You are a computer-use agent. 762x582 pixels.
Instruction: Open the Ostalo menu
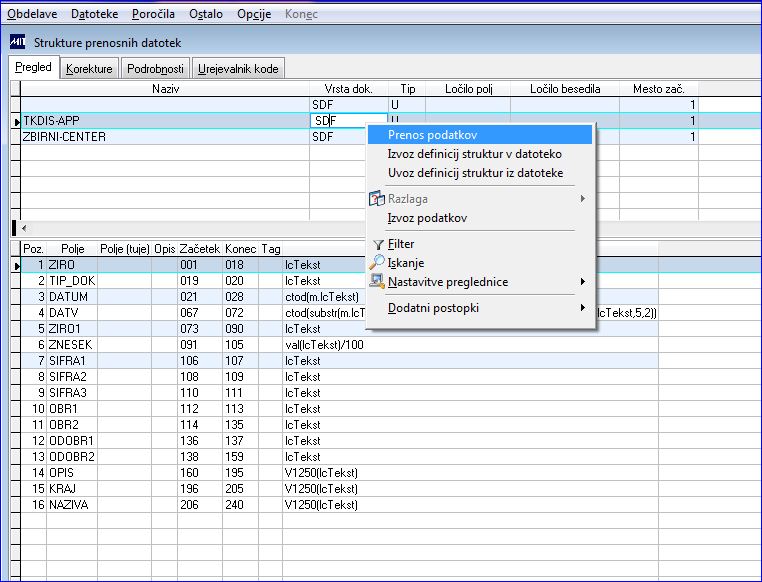(x=206, y=14)
